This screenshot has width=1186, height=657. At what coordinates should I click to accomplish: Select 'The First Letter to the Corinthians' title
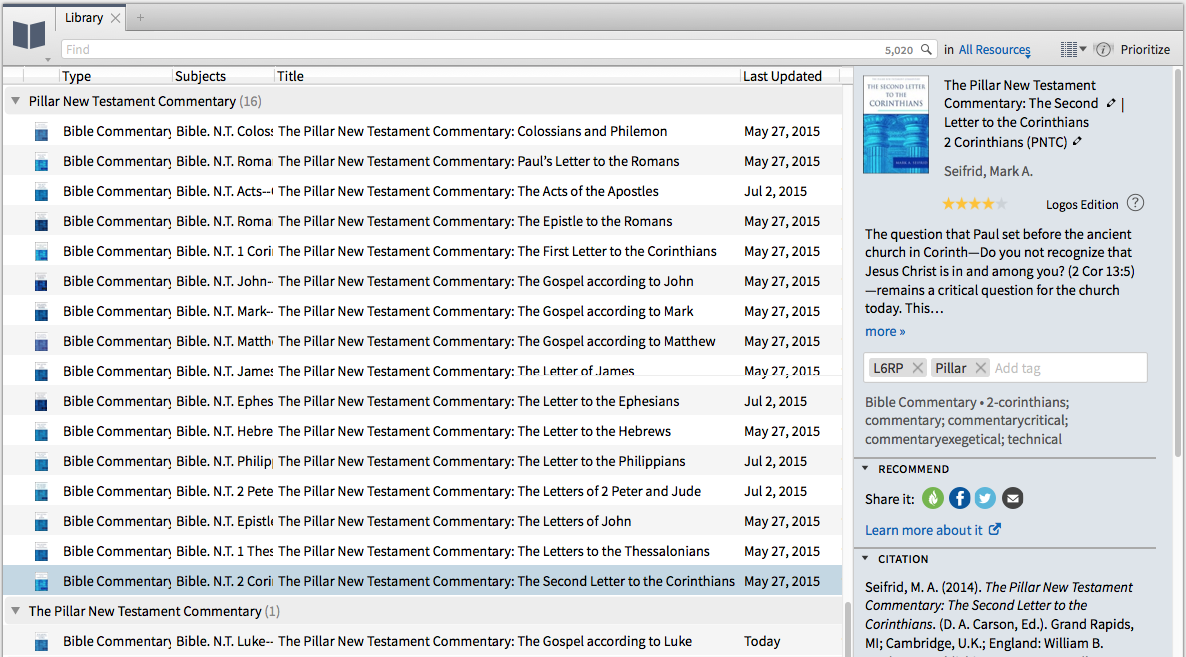coord(497,251)
